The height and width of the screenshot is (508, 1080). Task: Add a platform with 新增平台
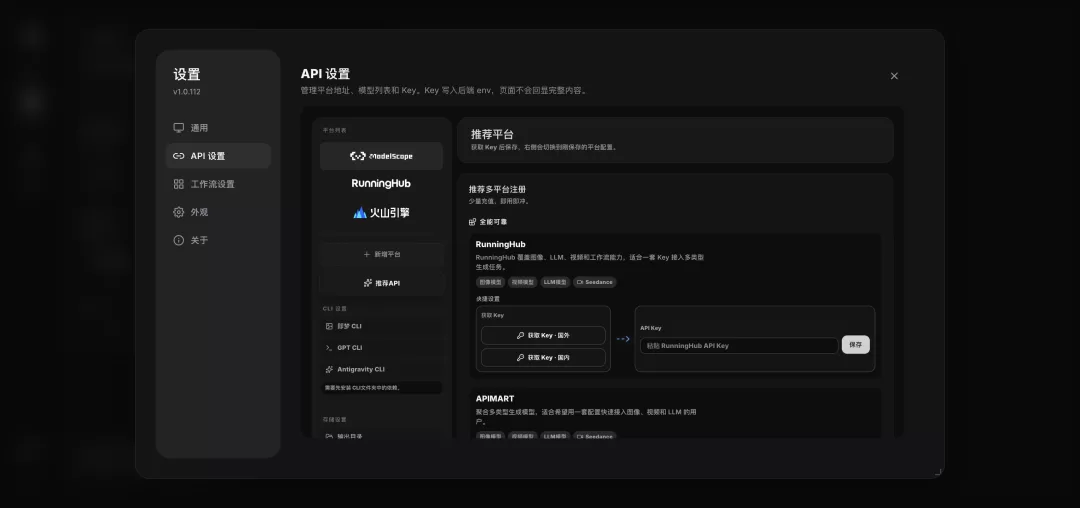pos(381,255)
